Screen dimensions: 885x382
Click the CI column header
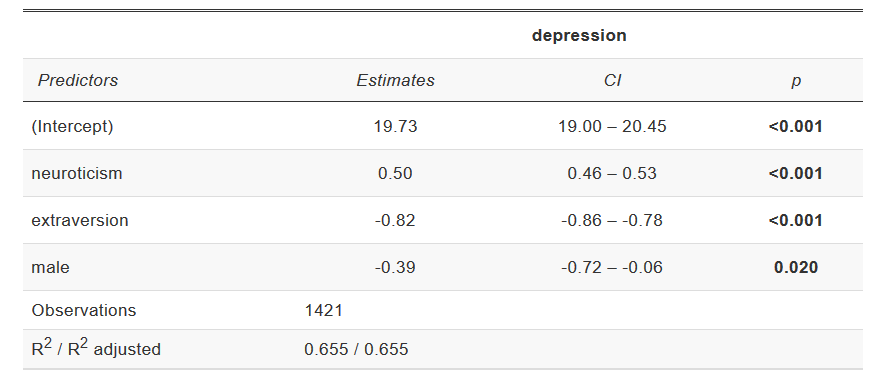612,81
